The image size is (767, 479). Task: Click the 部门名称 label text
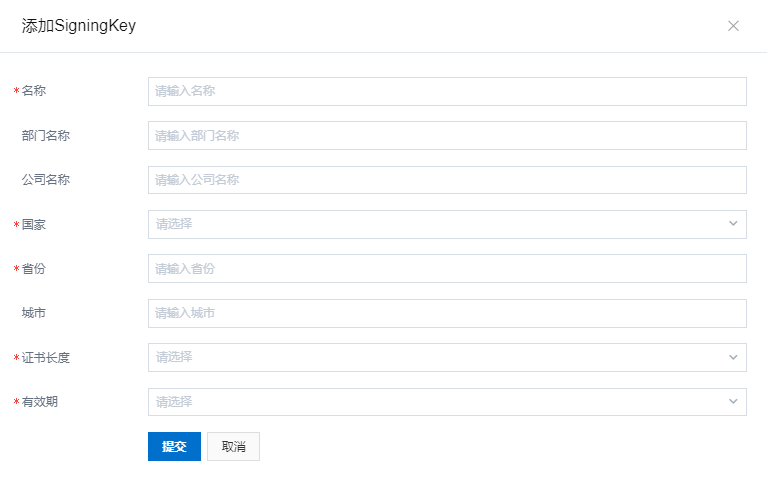tap(46, 135)
